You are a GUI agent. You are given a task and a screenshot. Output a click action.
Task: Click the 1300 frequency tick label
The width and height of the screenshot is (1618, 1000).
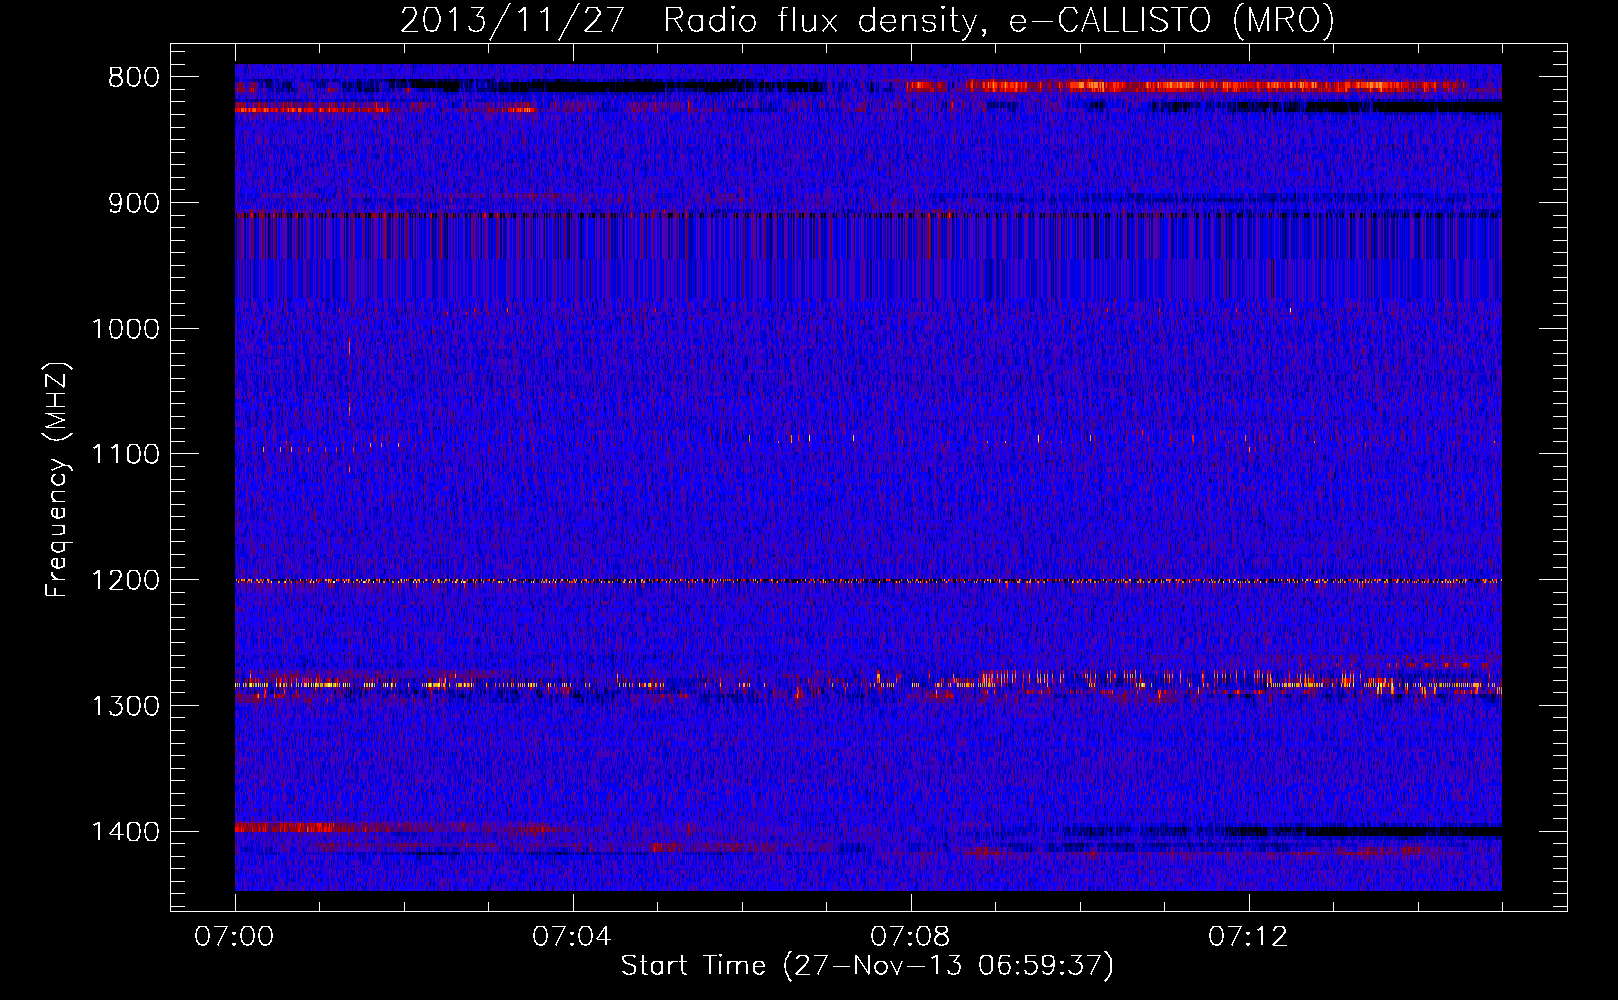click(125, 706)
